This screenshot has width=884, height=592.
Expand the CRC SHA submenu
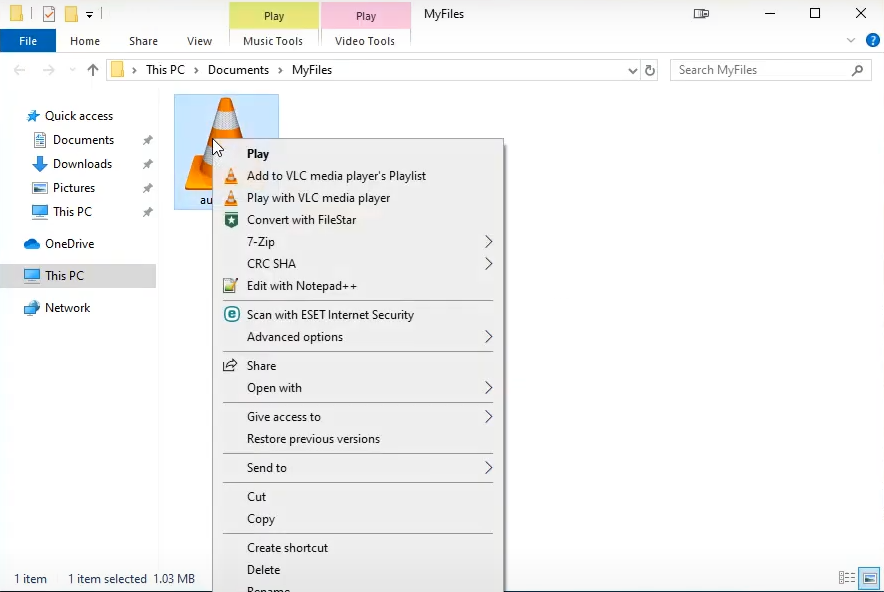coord(488,264)
